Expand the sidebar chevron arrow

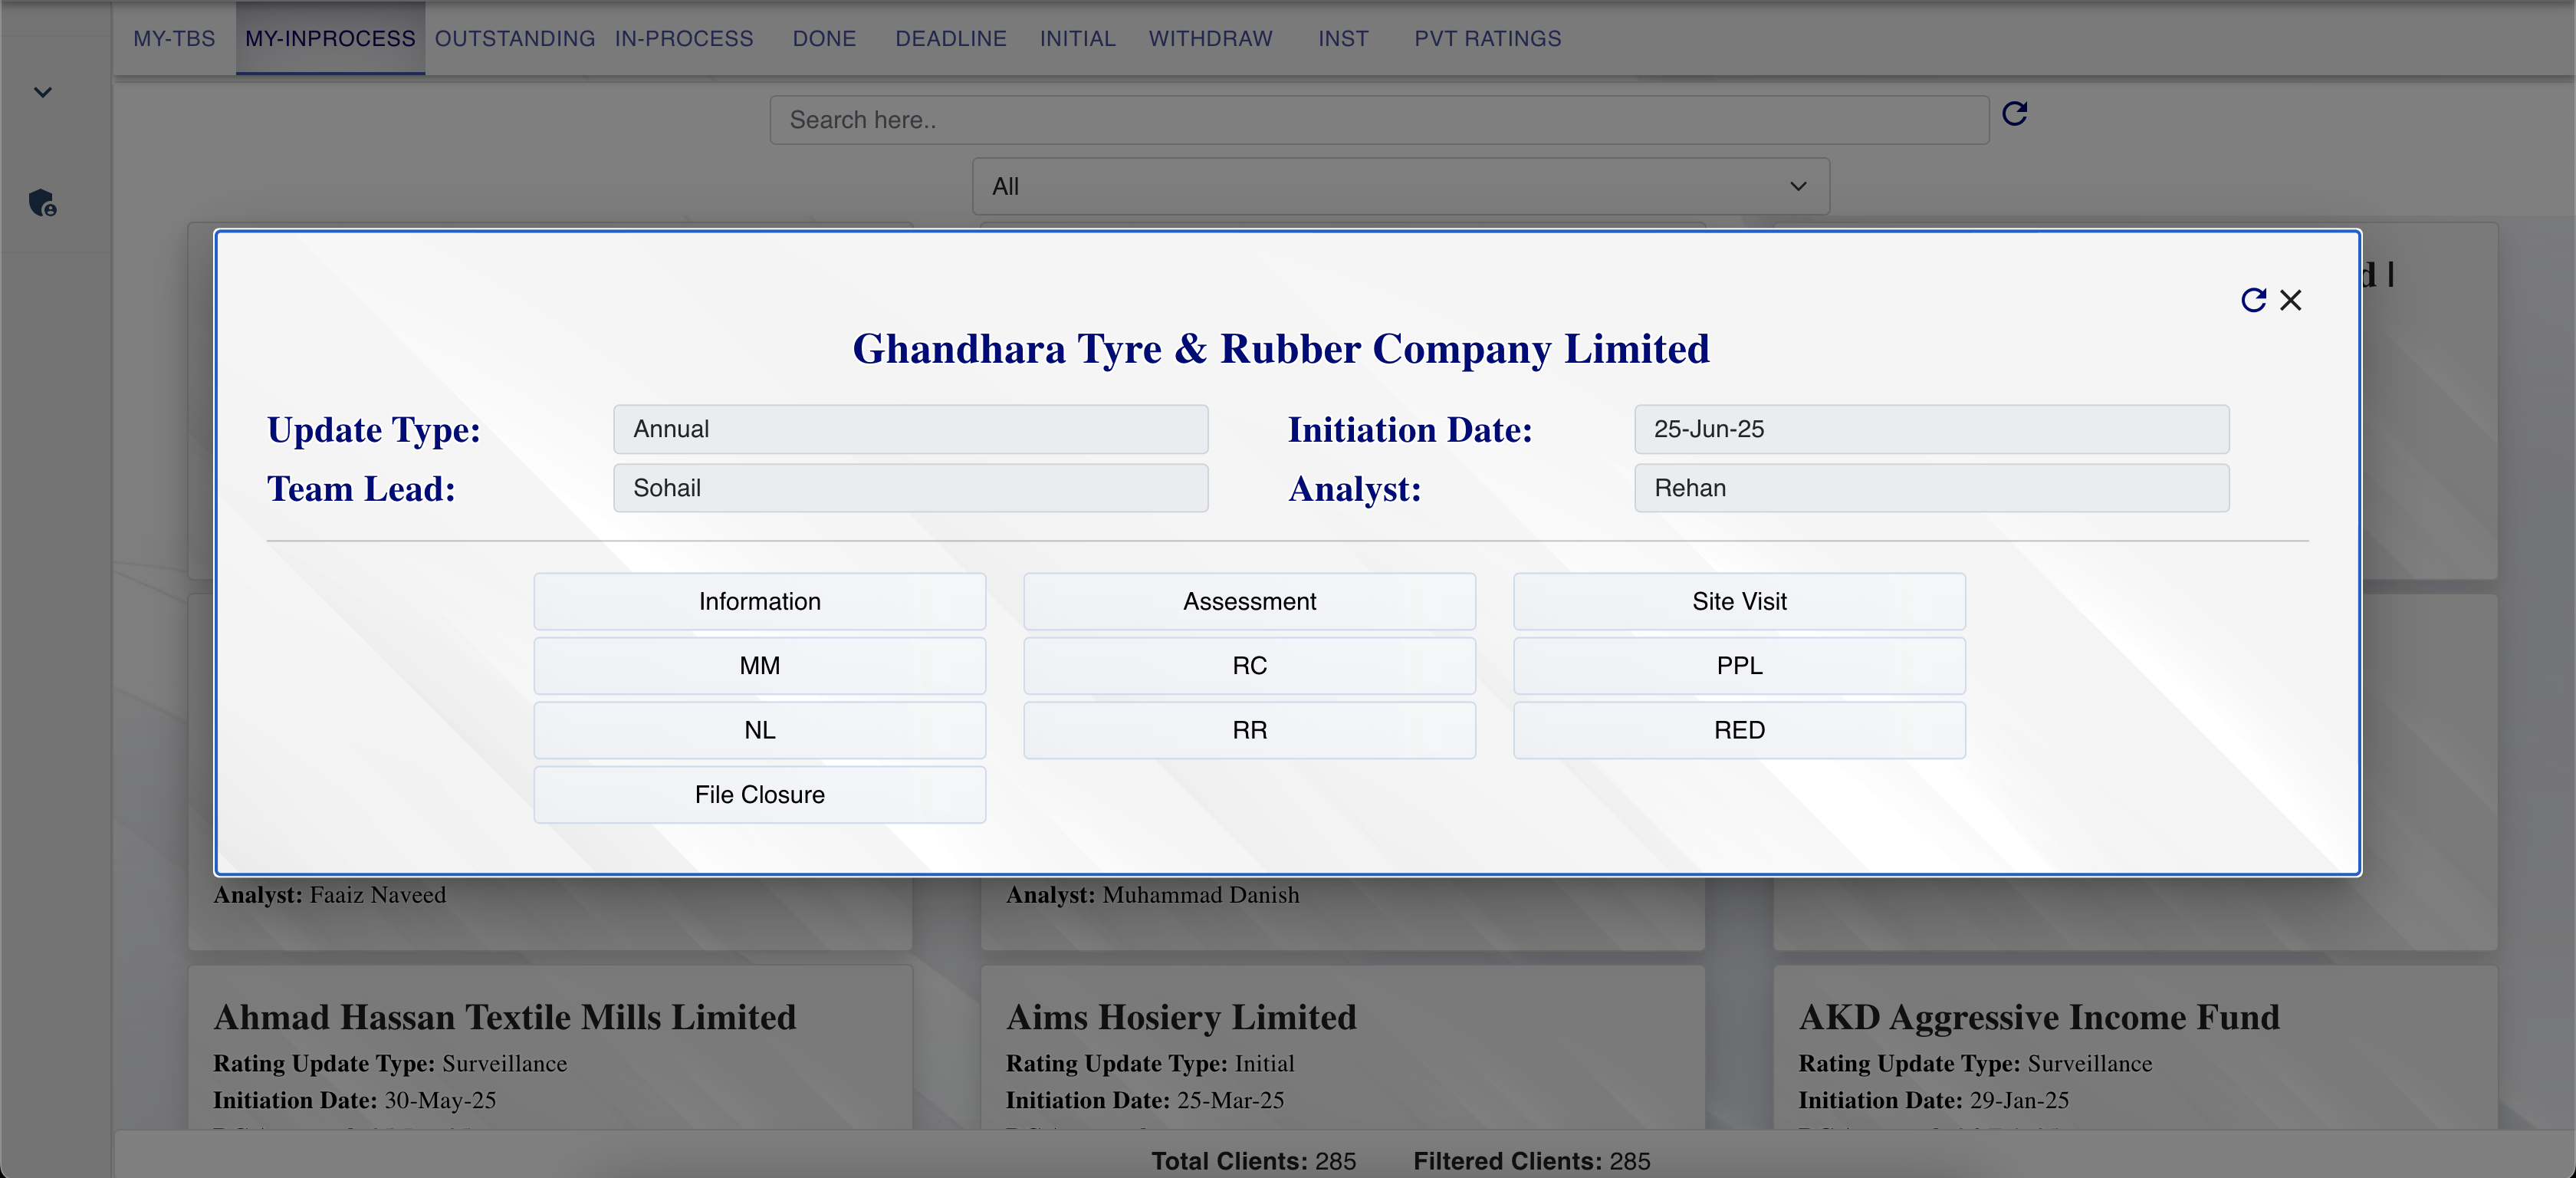tap(42, 92)
